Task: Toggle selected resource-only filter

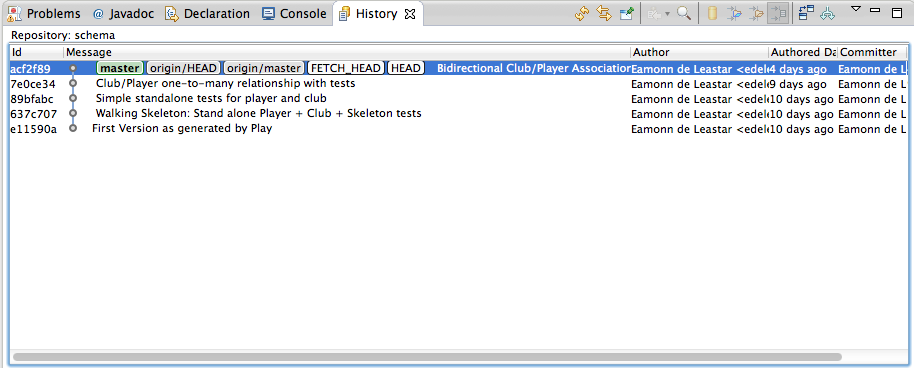Action: [x=778, y=13]
